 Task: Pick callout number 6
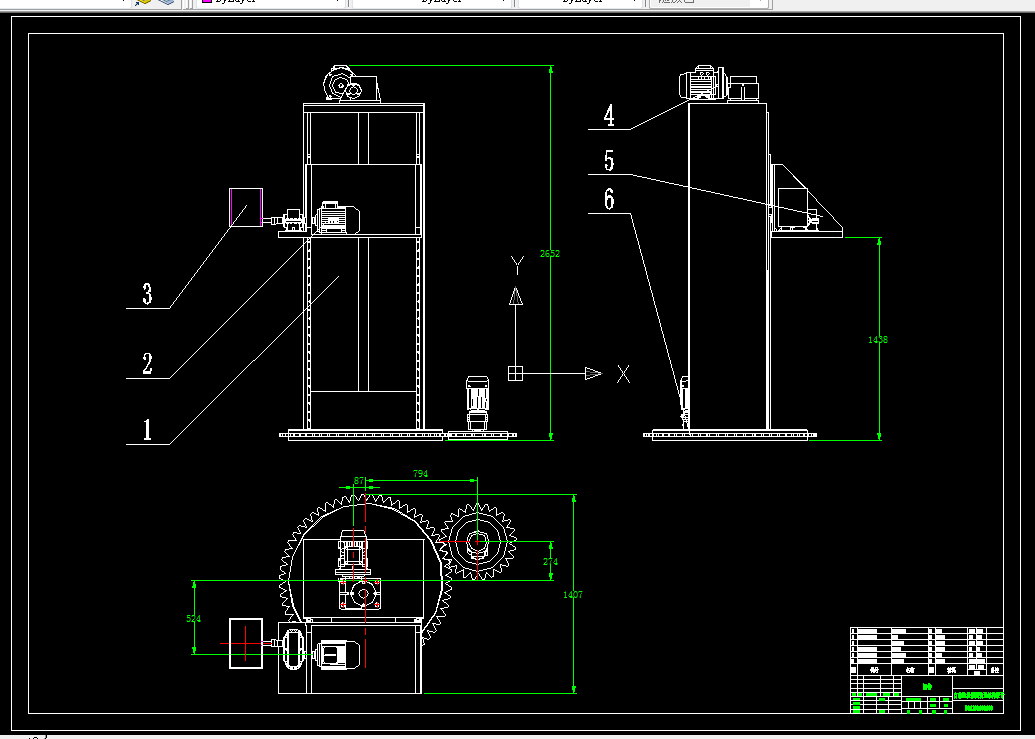[609, 199]
